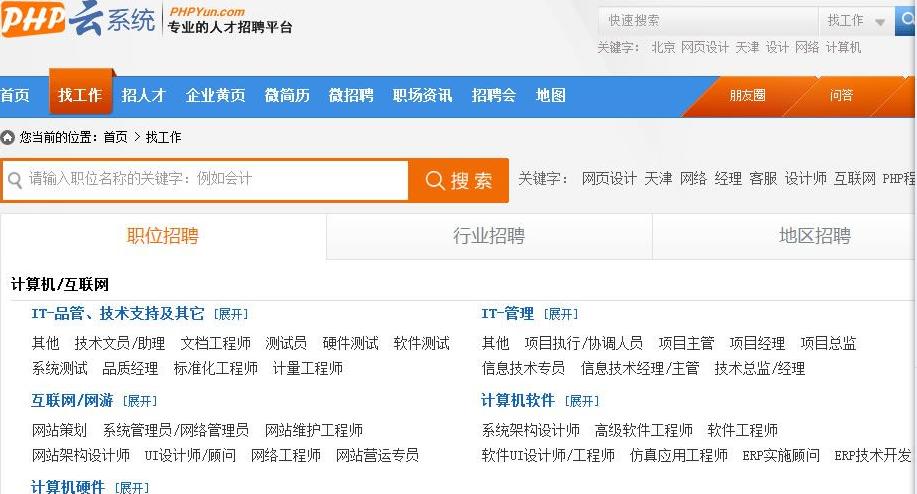917x494 pixels.
Task: Click the home icon beside 您当前的位置
Action: pos(8,137)
